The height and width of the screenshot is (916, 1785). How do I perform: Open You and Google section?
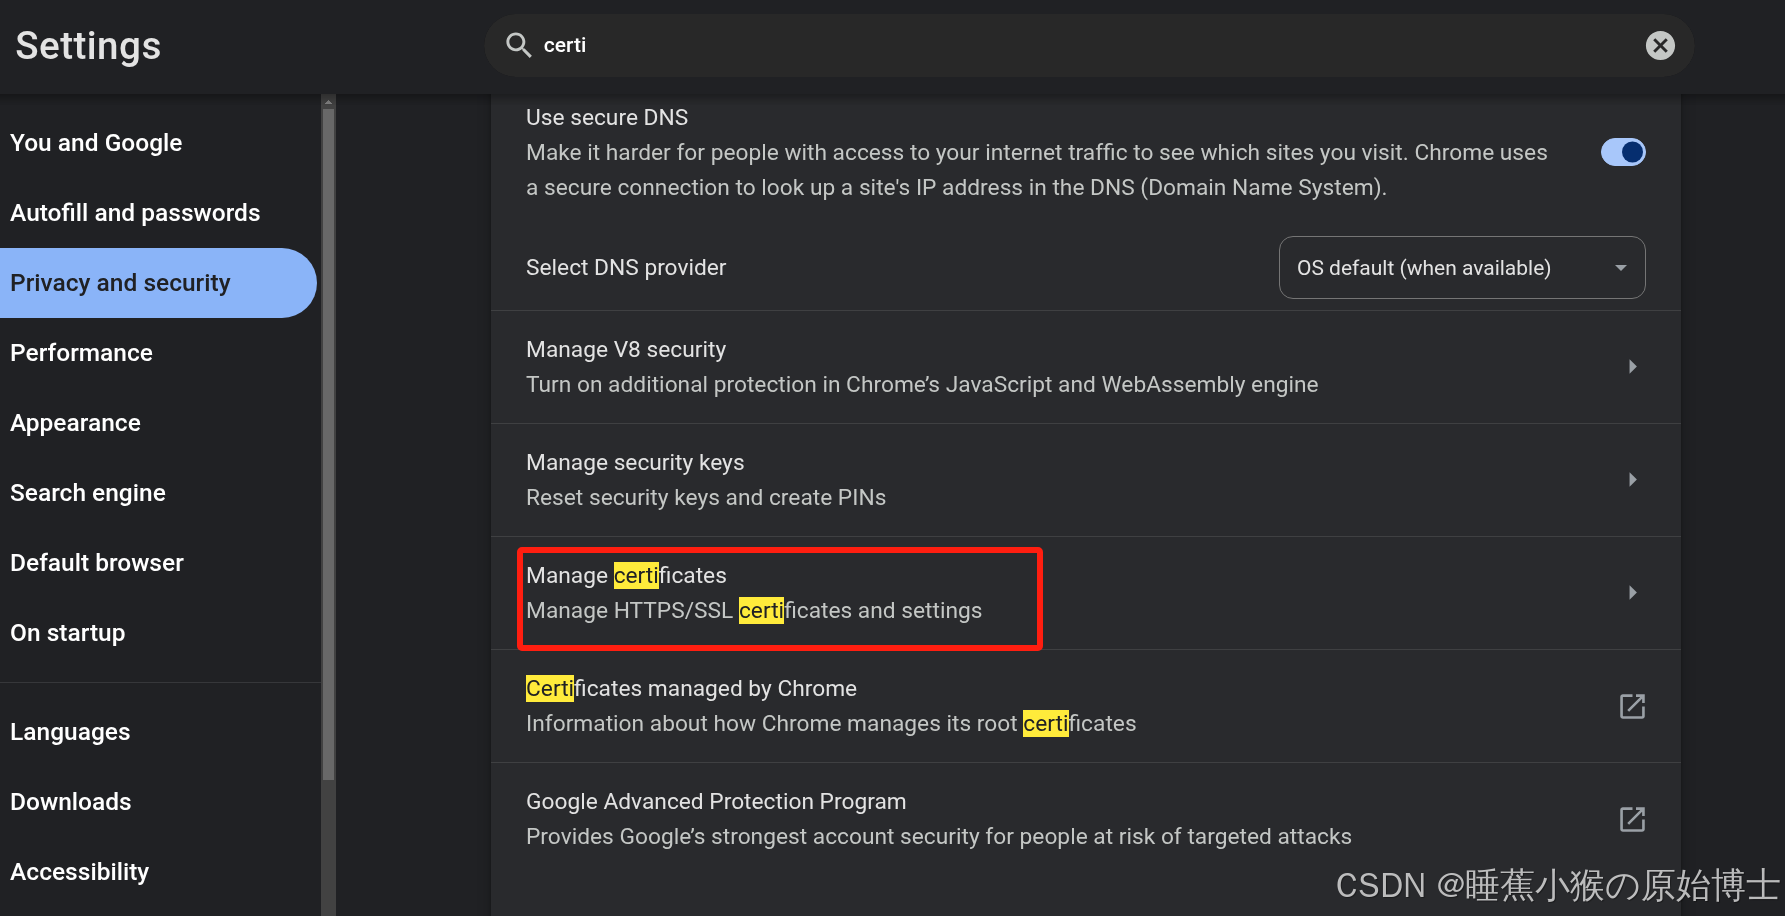coord(96,143)
